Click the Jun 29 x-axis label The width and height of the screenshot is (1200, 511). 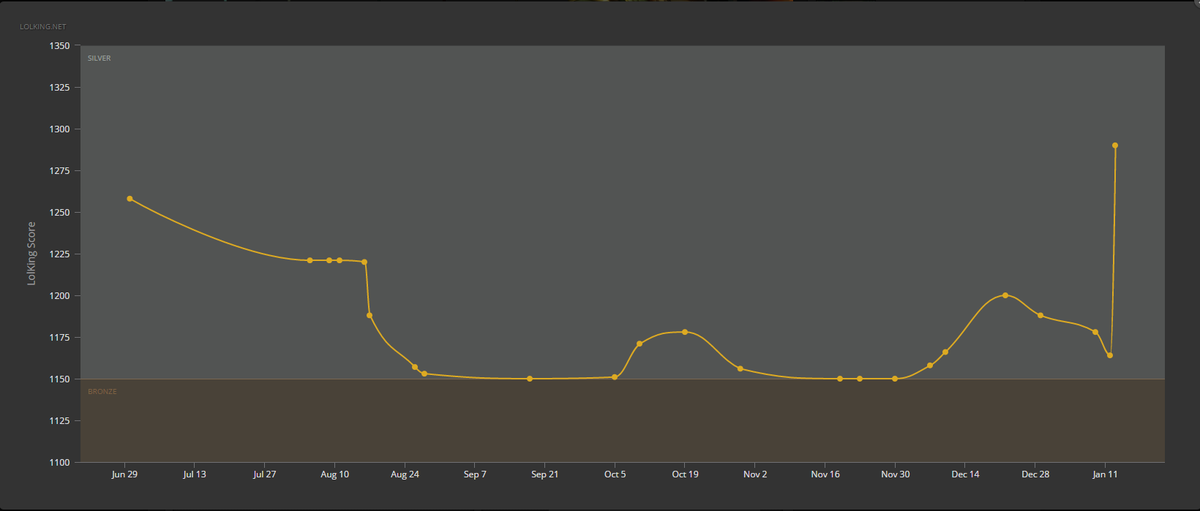click(125, 474)
